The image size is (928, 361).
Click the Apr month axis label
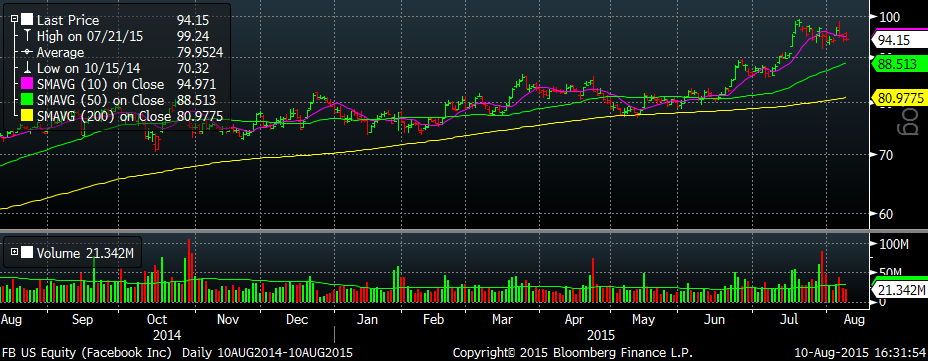(575, 320)
